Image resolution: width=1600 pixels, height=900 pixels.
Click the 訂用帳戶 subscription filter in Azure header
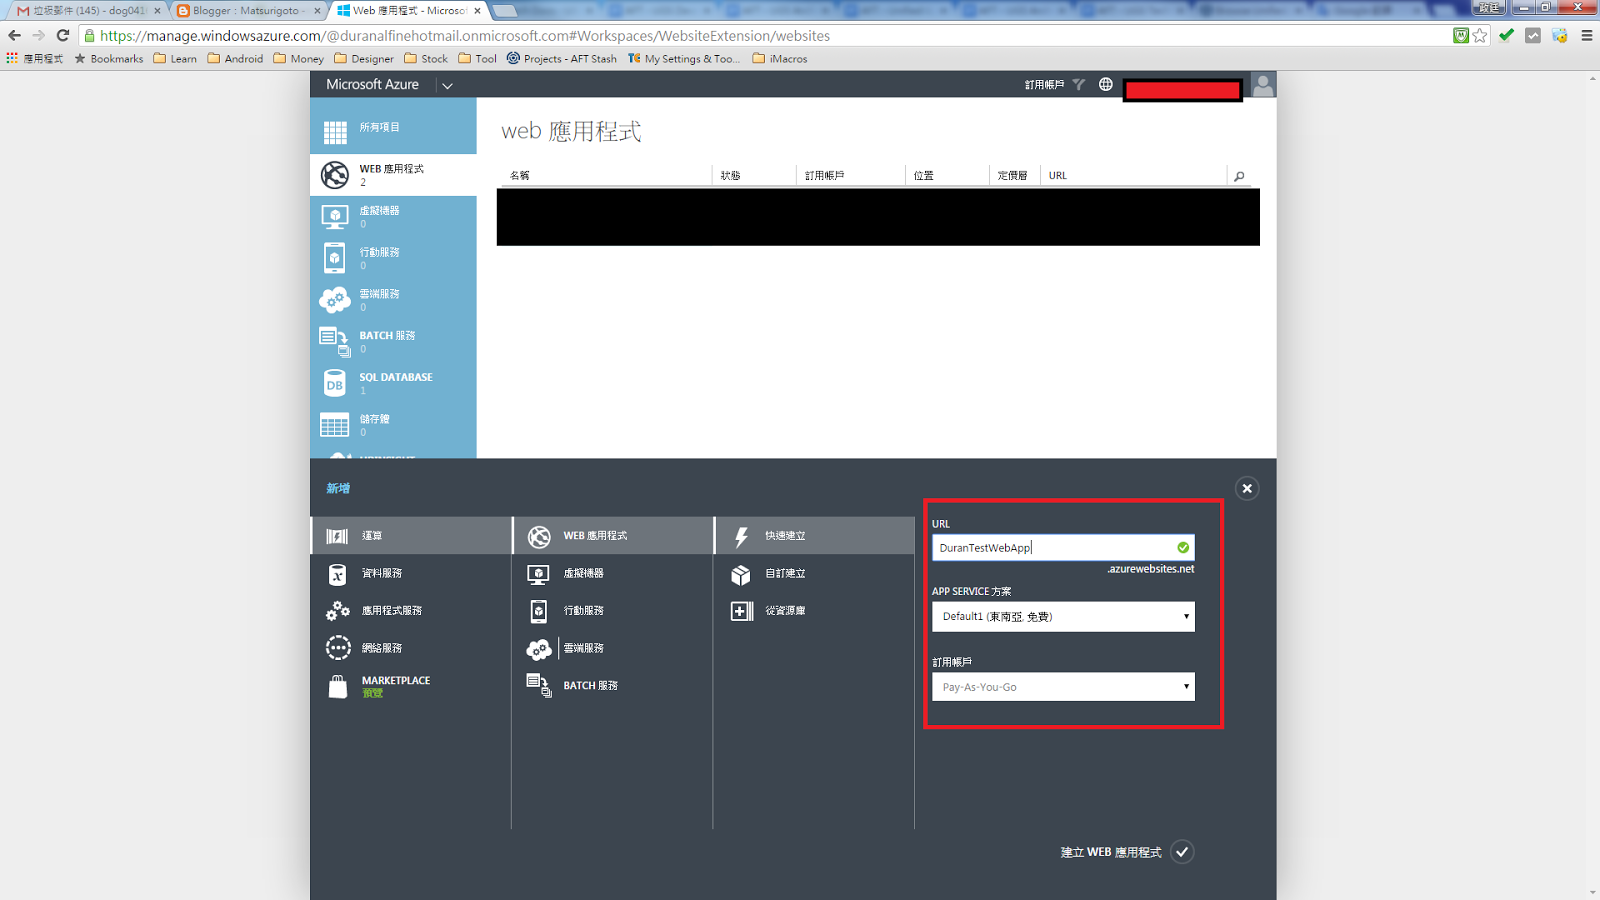[x=1054, y=85]
